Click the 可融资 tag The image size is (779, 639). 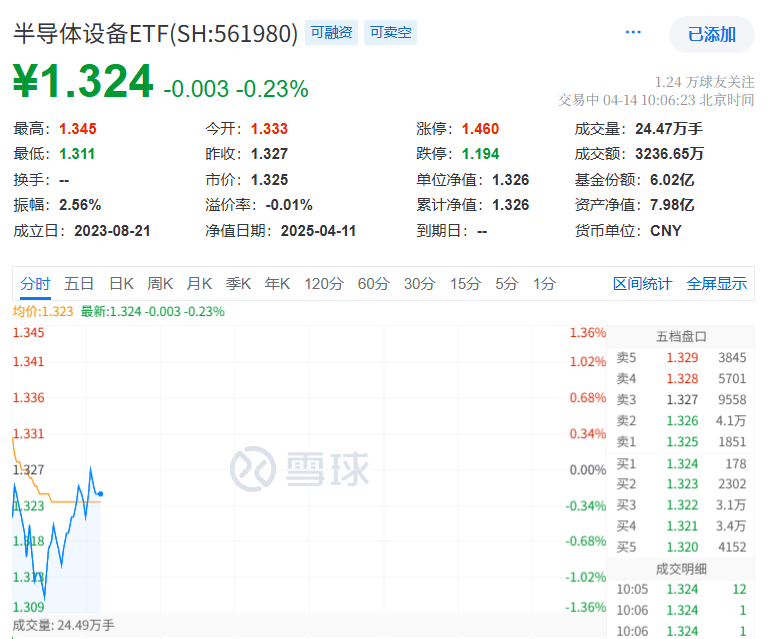(x=331, y=32)
